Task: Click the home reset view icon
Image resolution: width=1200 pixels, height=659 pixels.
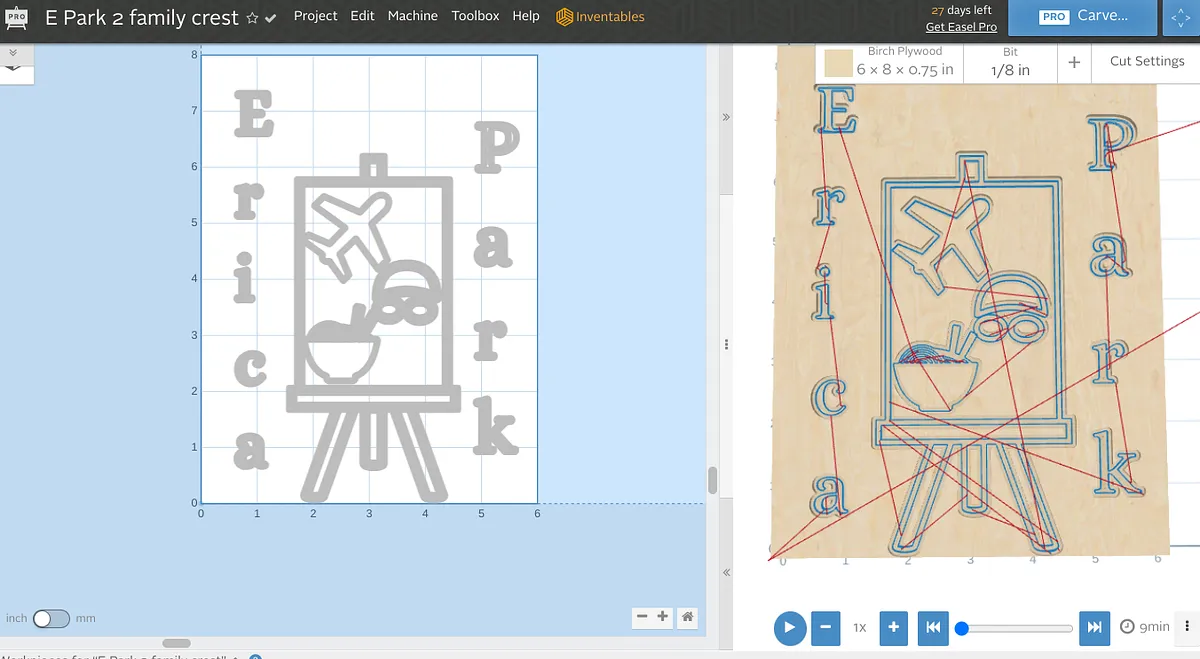Action: point(688,617)
